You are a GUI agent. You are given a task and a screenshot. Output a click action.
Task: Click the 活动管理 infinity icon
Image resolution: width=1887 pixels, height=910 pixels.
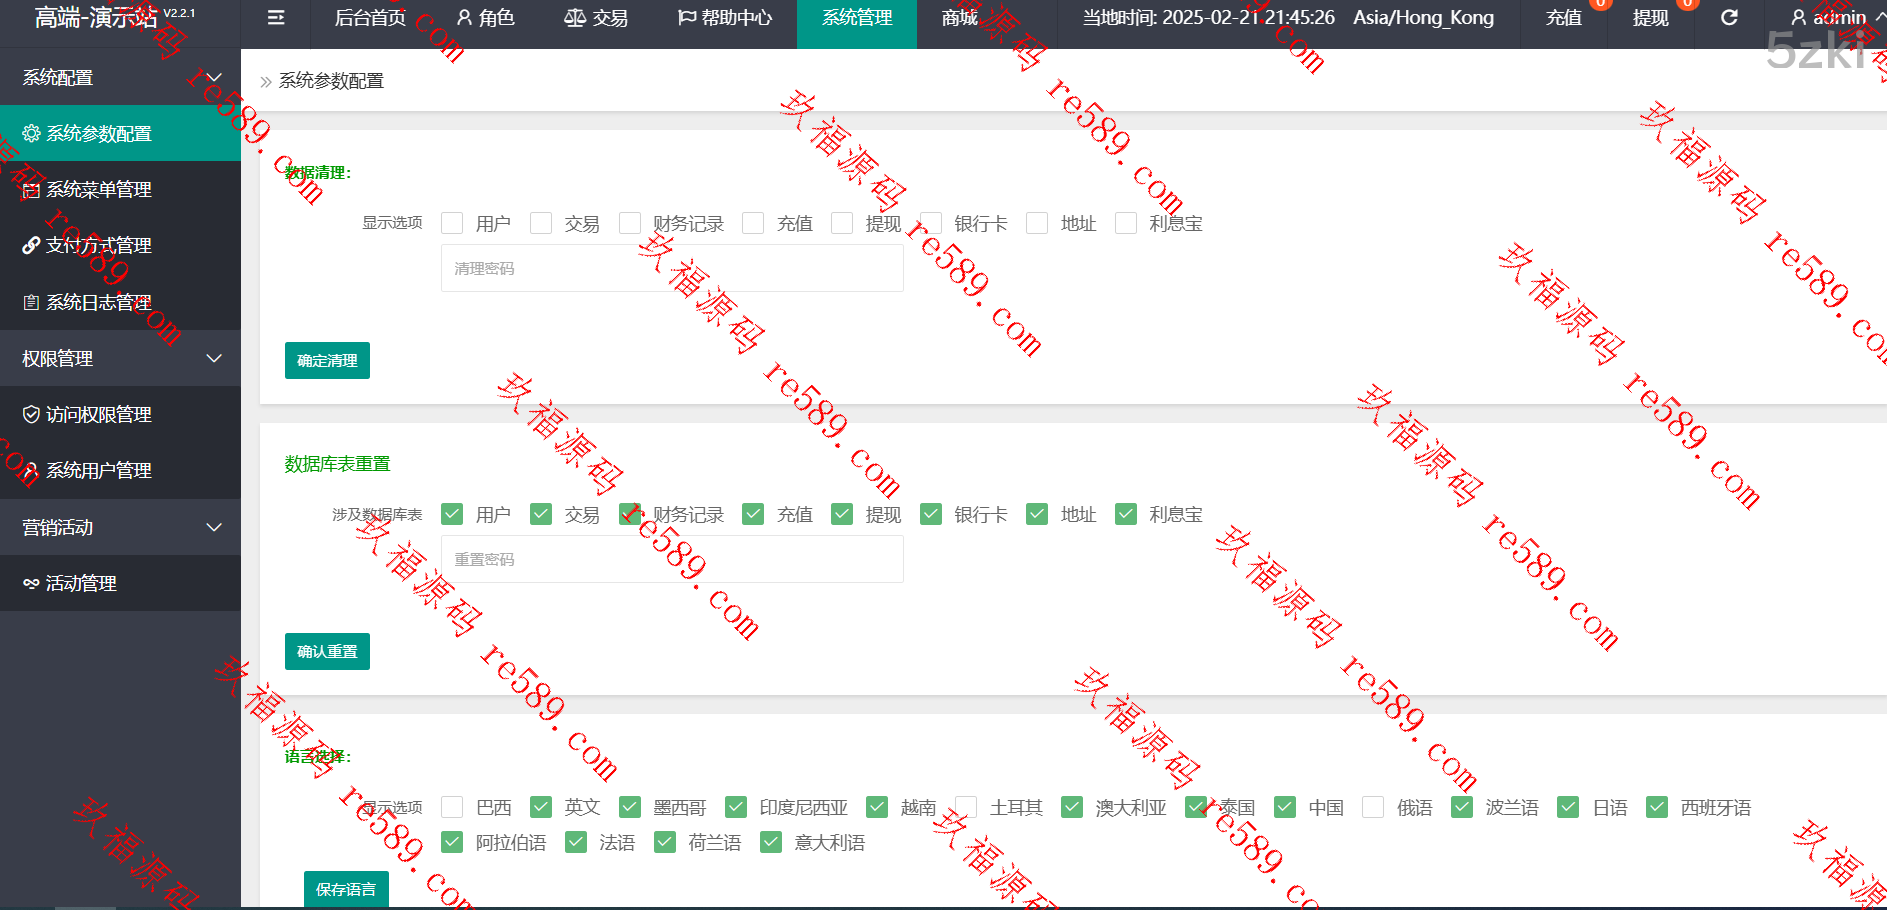pyautogui.click(x=31, y=584)
